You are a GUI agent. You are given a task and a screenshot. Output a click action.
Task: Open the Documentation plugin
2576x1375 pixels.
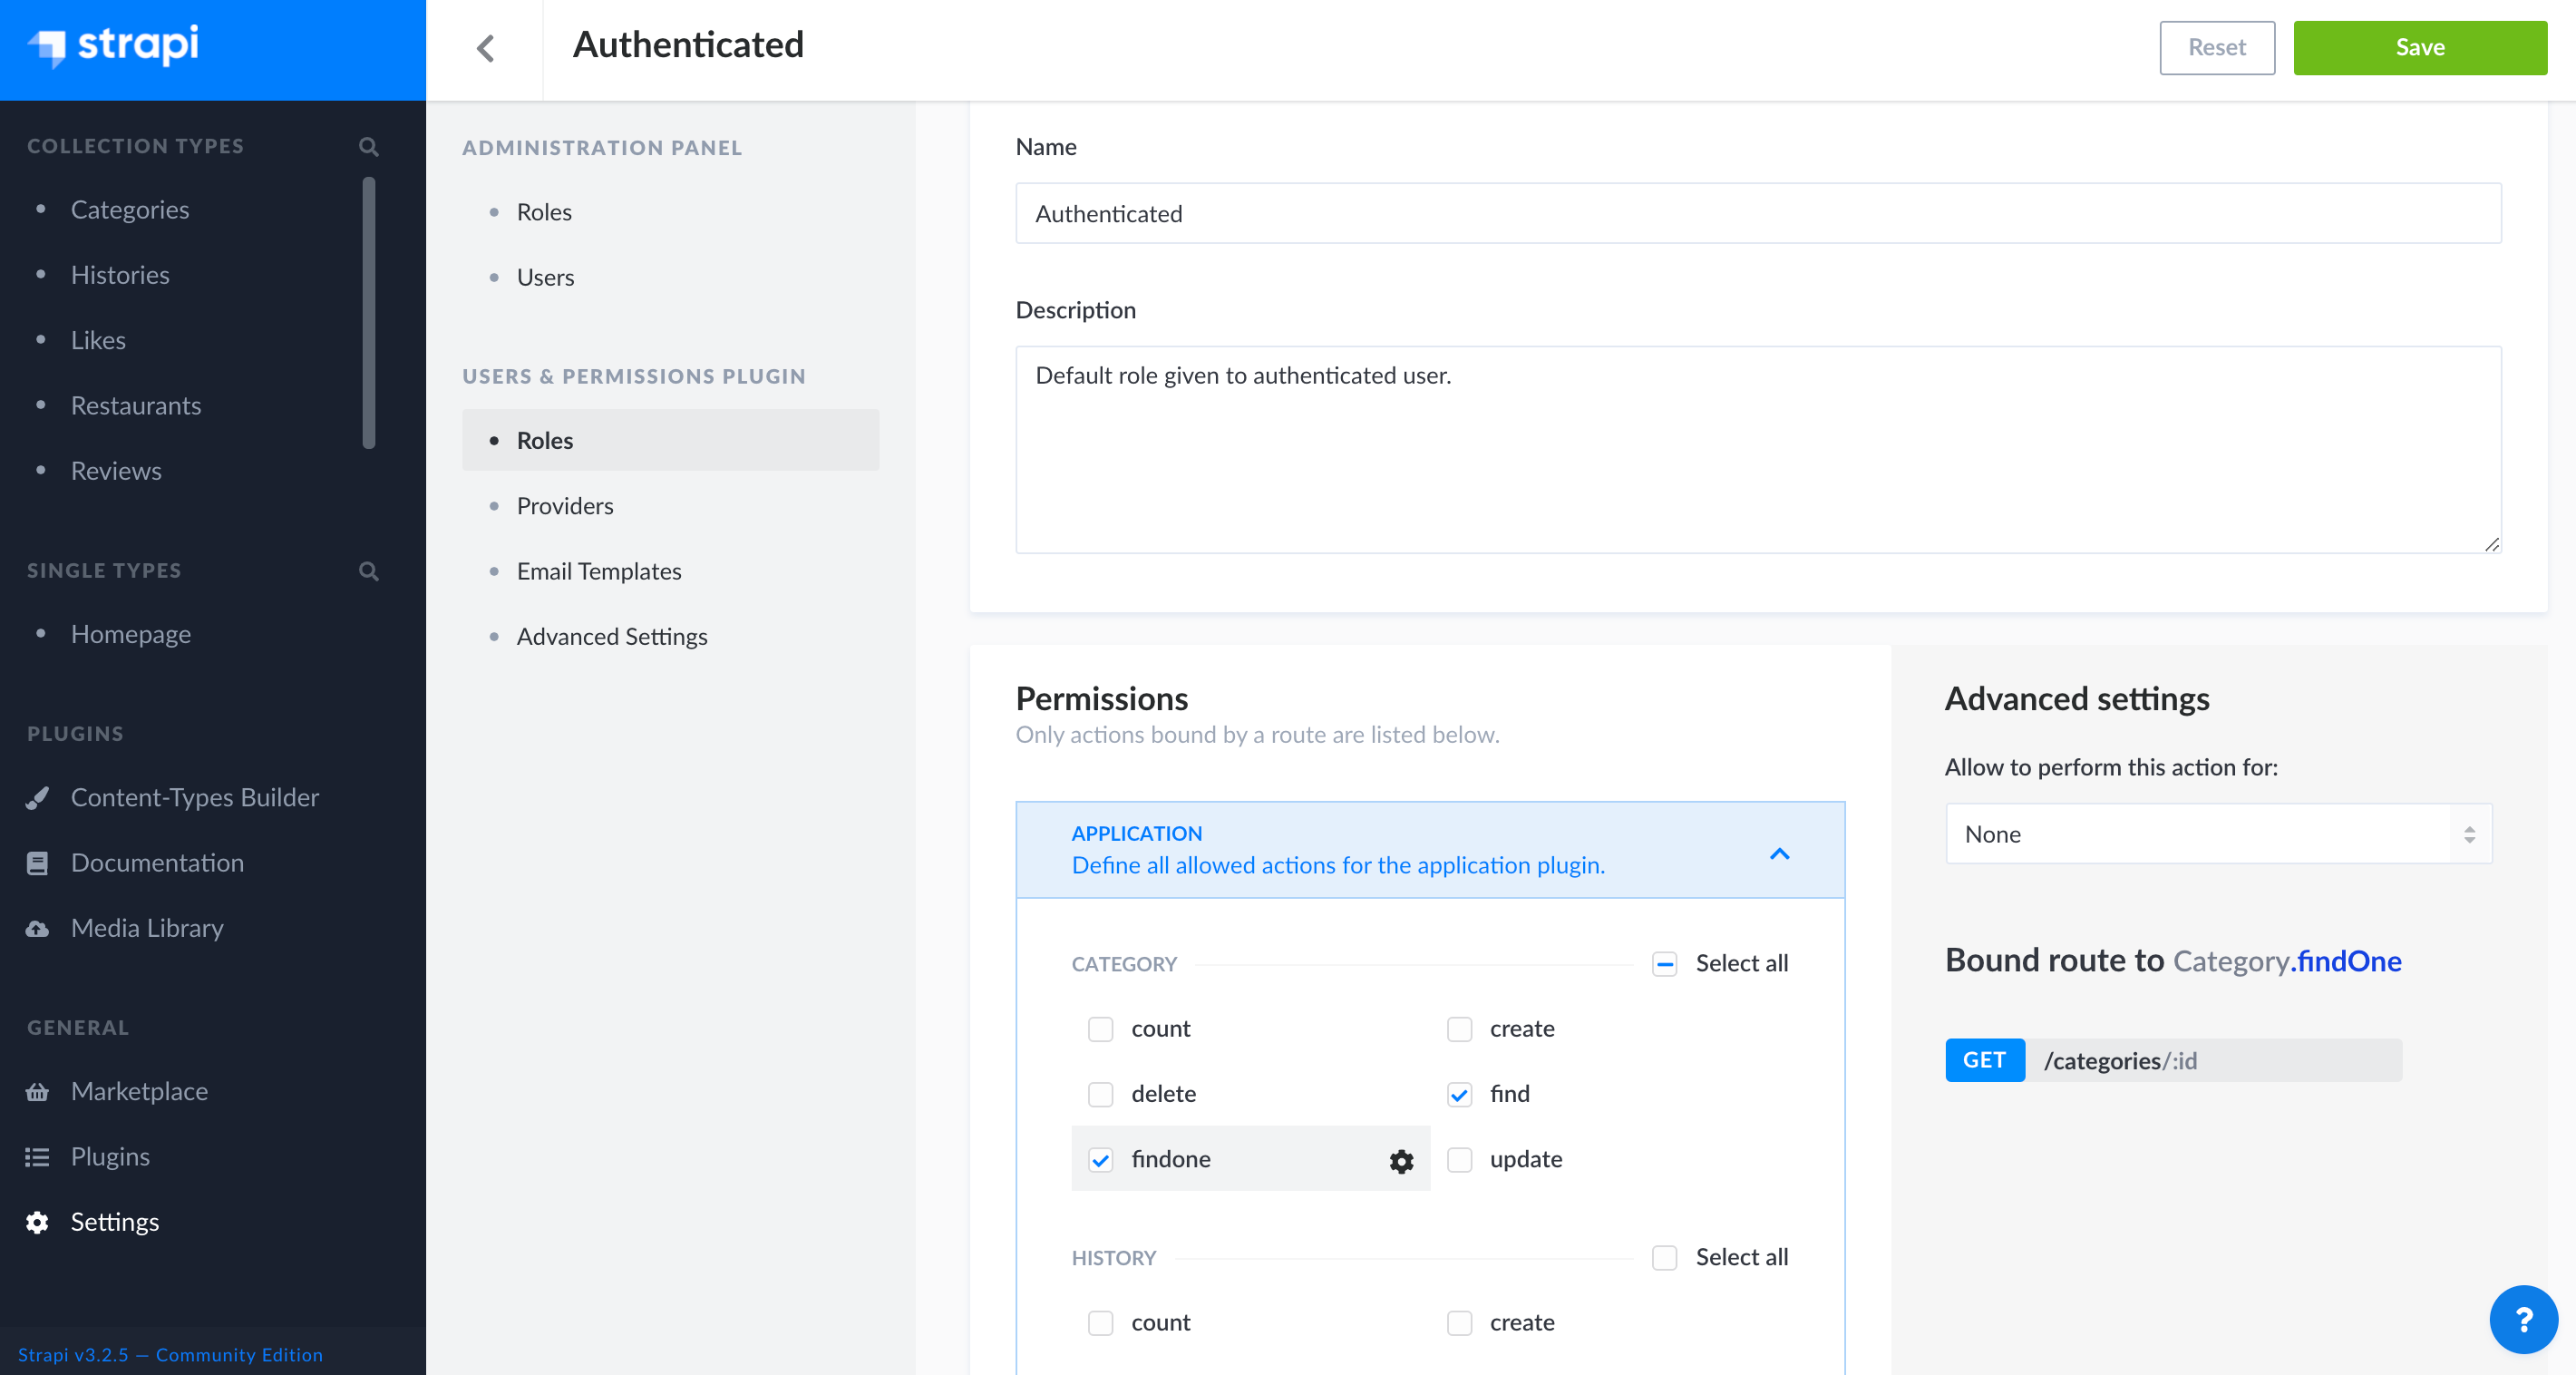(x=157, y=862)
